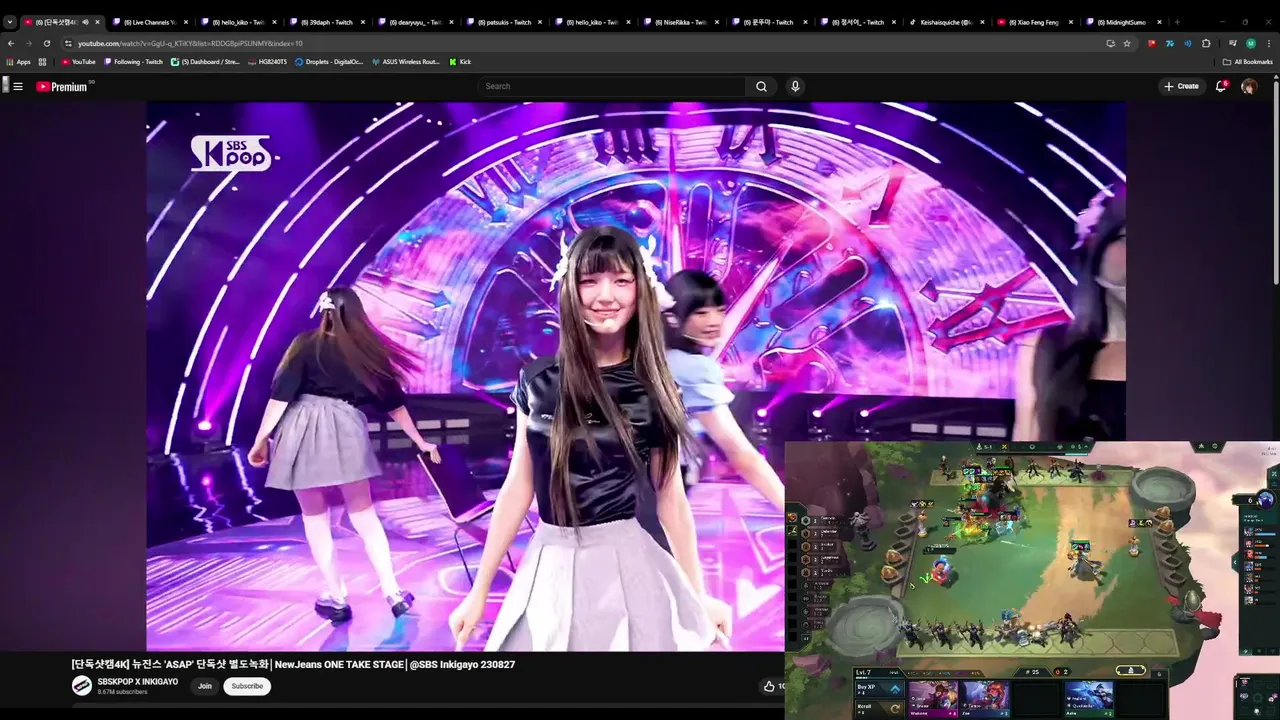Open Chrome three-dot menu
The width and height of the screenshot is (1280, 720).
tap(1270, 44)
